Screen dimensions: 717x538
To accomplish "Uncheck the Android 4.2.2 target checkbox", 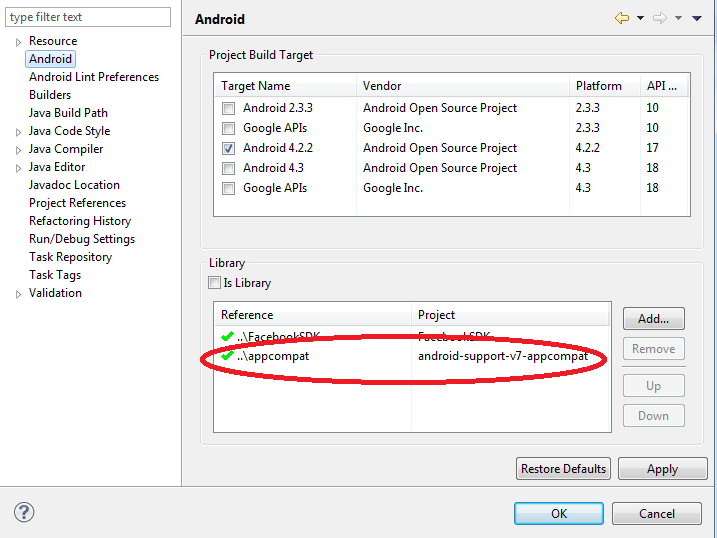I will (228, 149).
